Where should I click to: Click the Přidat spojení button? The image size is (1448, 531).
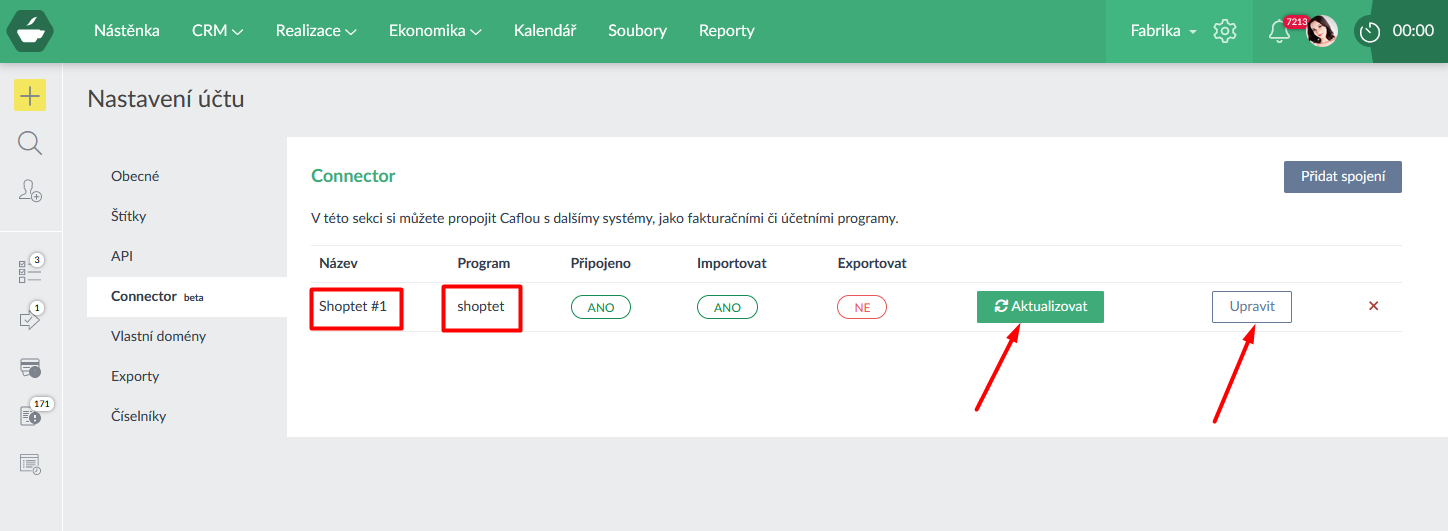tap(1342, 176)
